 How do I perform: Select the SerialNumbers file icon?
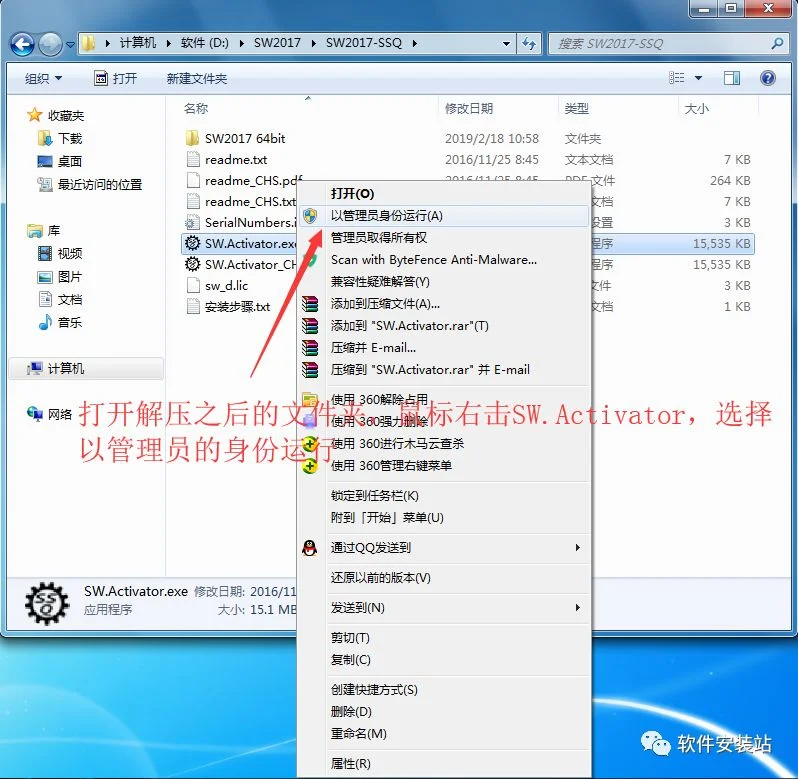point(192,222)
